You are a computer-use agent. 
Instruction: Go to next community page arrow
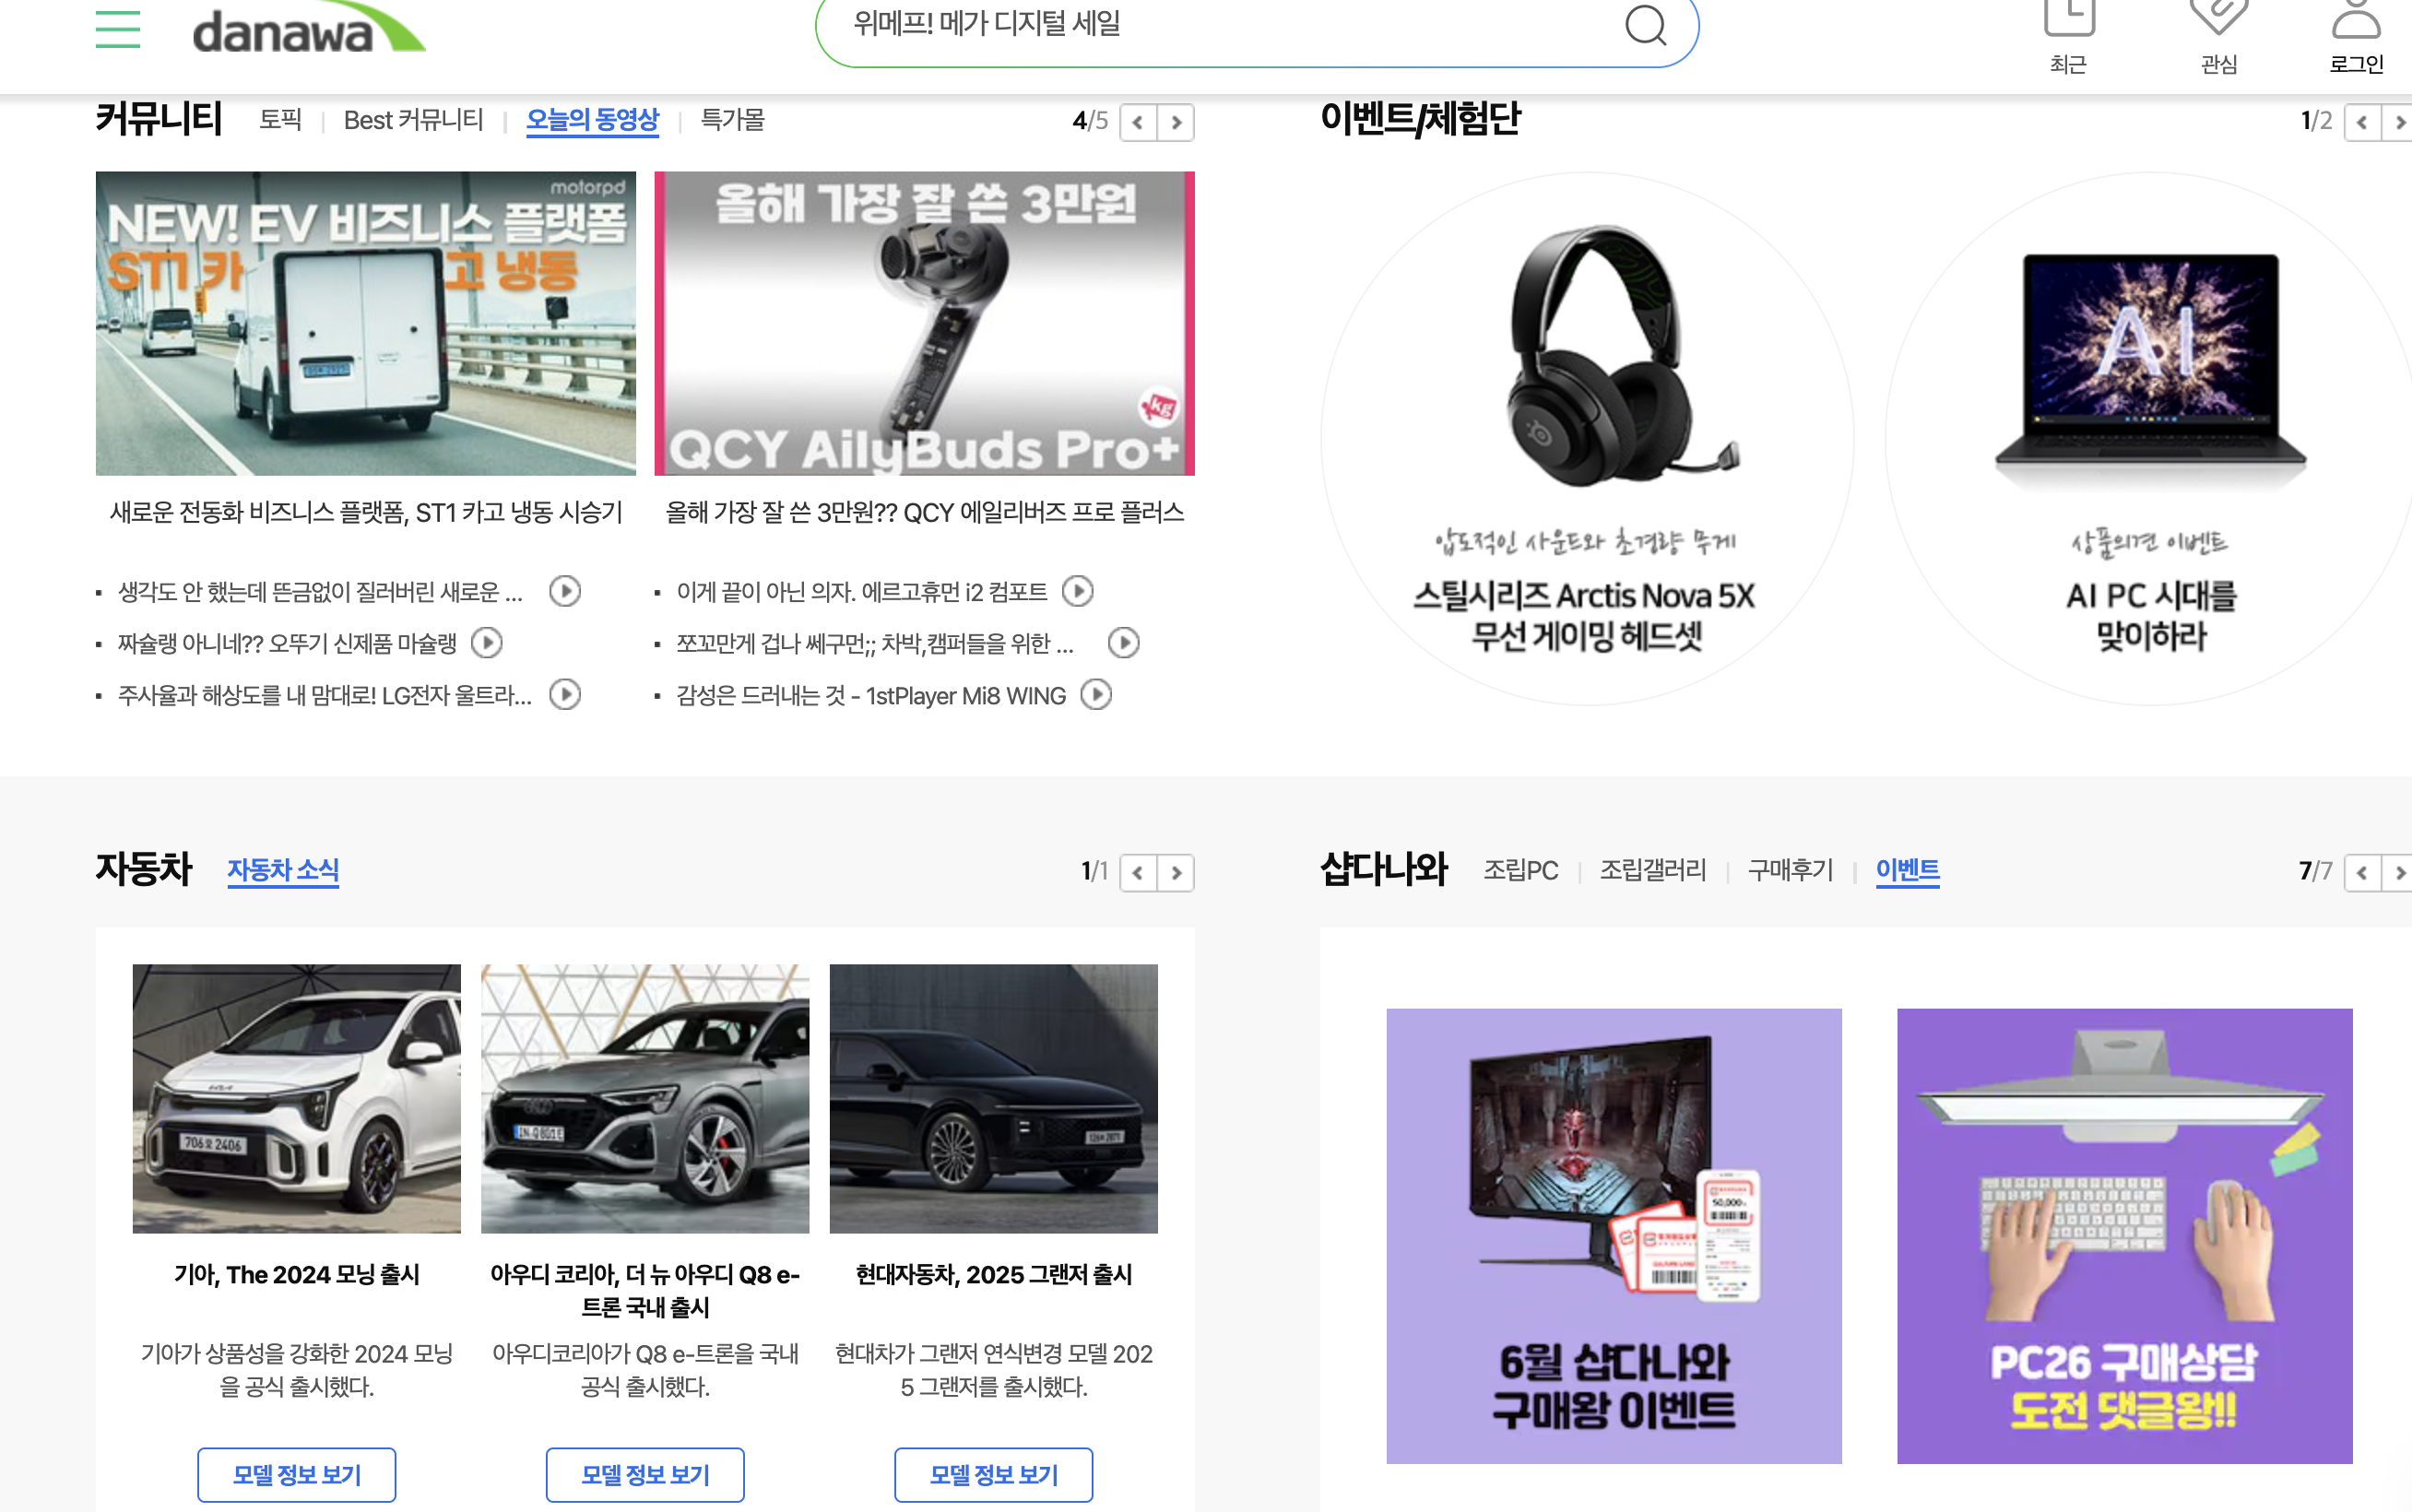(1176, 122)
